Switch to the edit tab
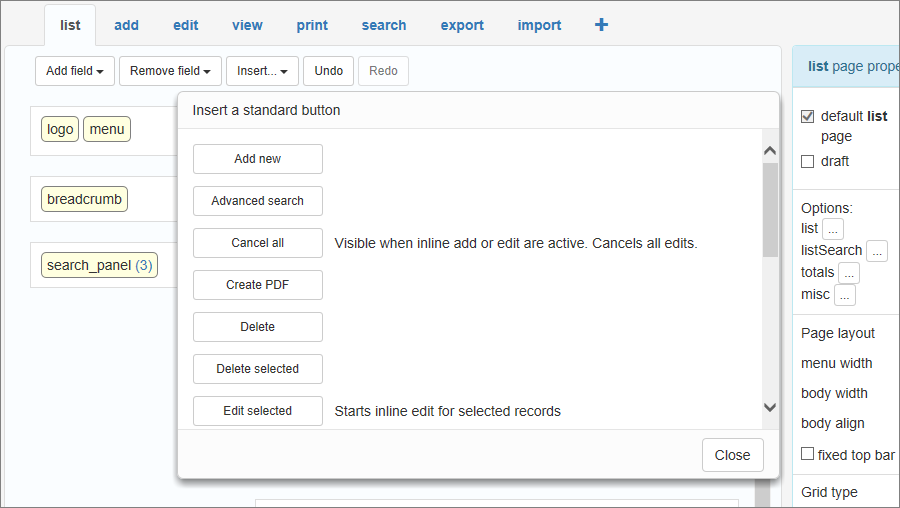This screenshot has height=508, width=900. pos(185,25)
